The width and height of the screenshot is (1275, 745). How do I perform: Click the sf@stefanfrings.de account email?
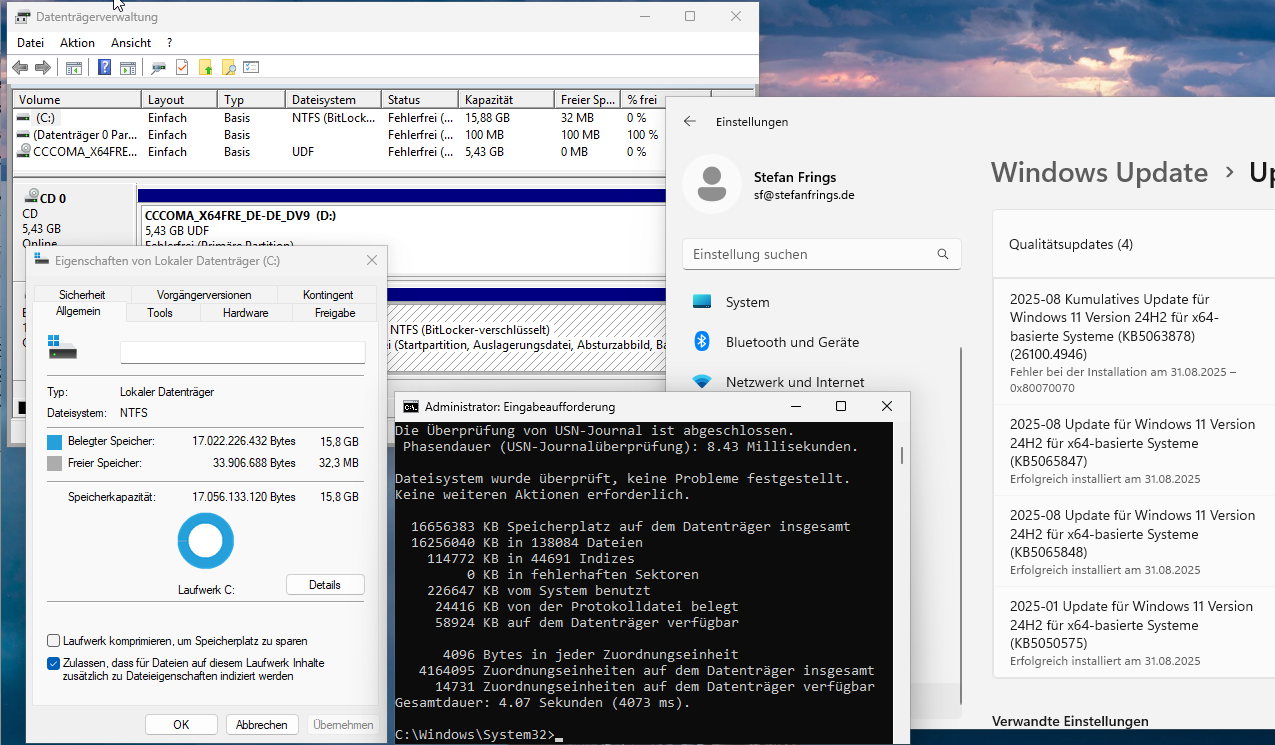[x=804, y=196]
